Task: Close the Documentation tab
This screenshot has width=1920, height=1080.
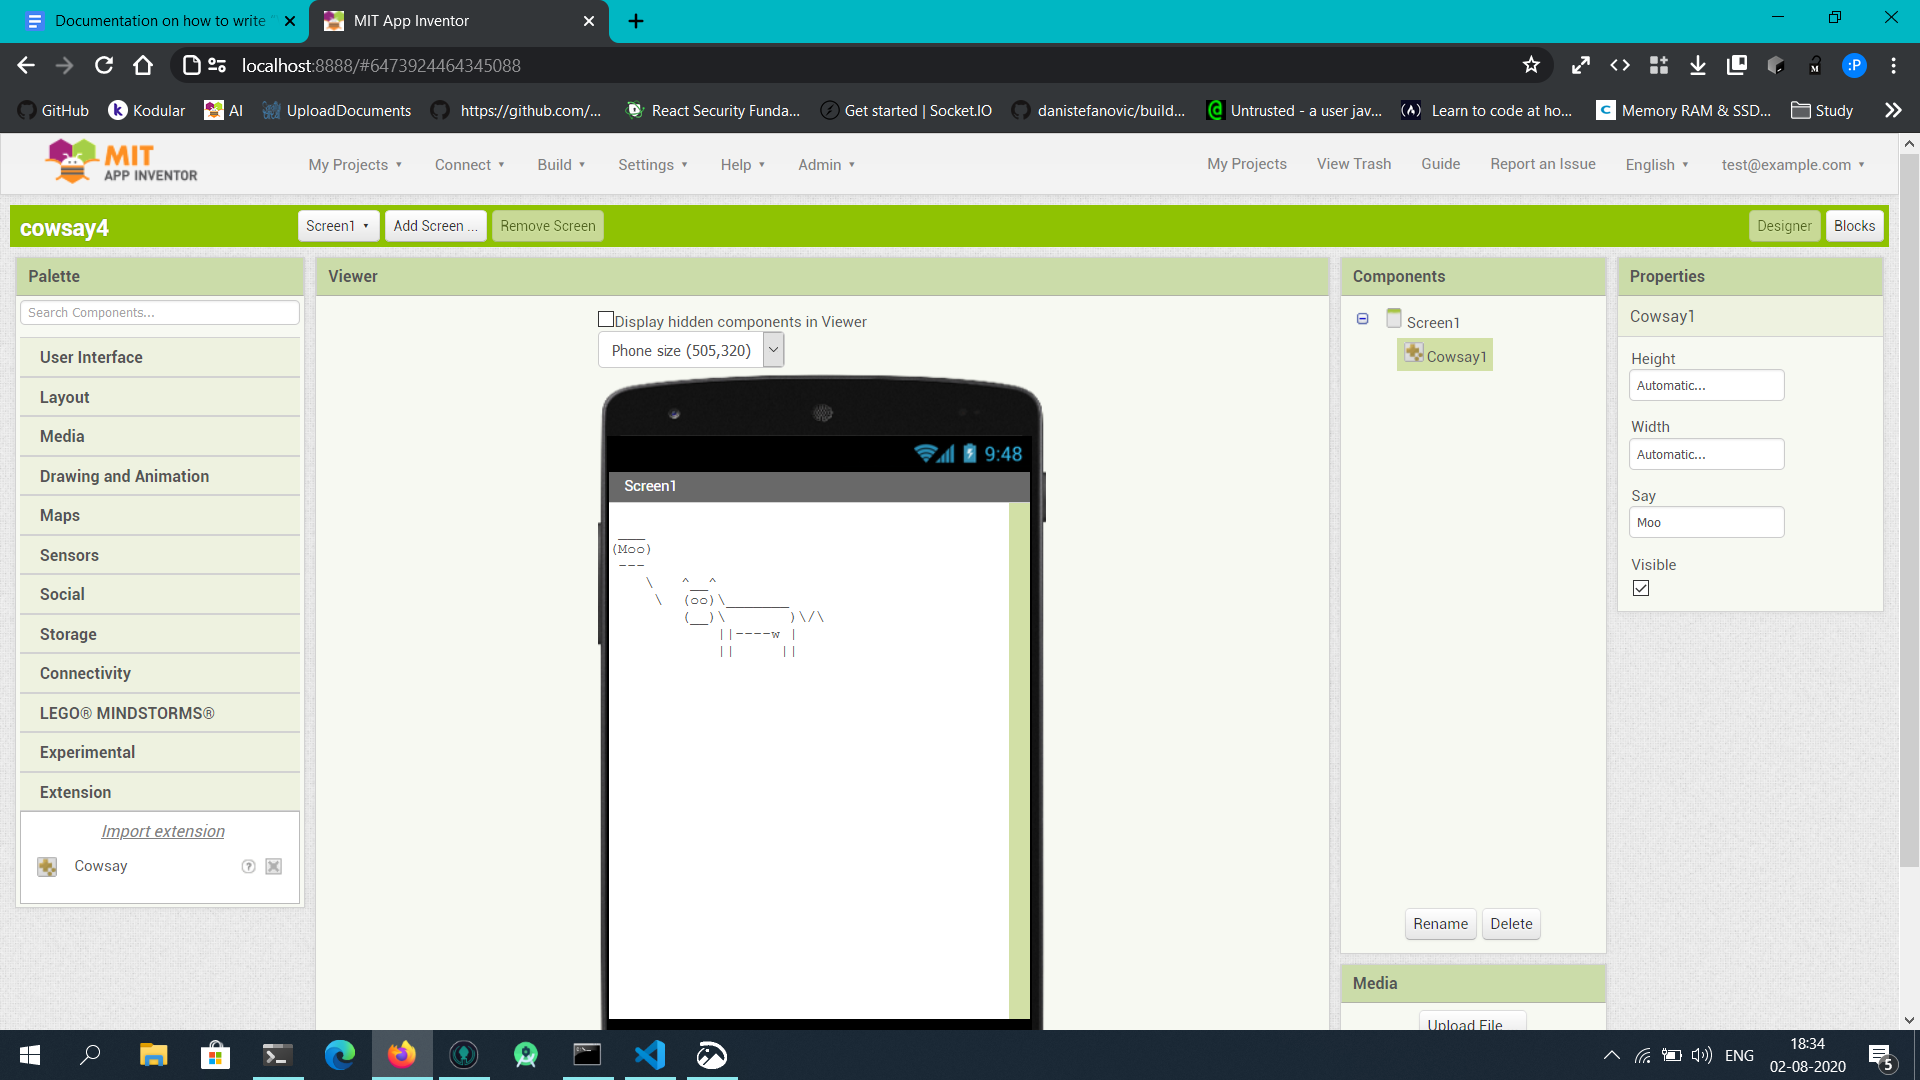Action: (290, 21)
